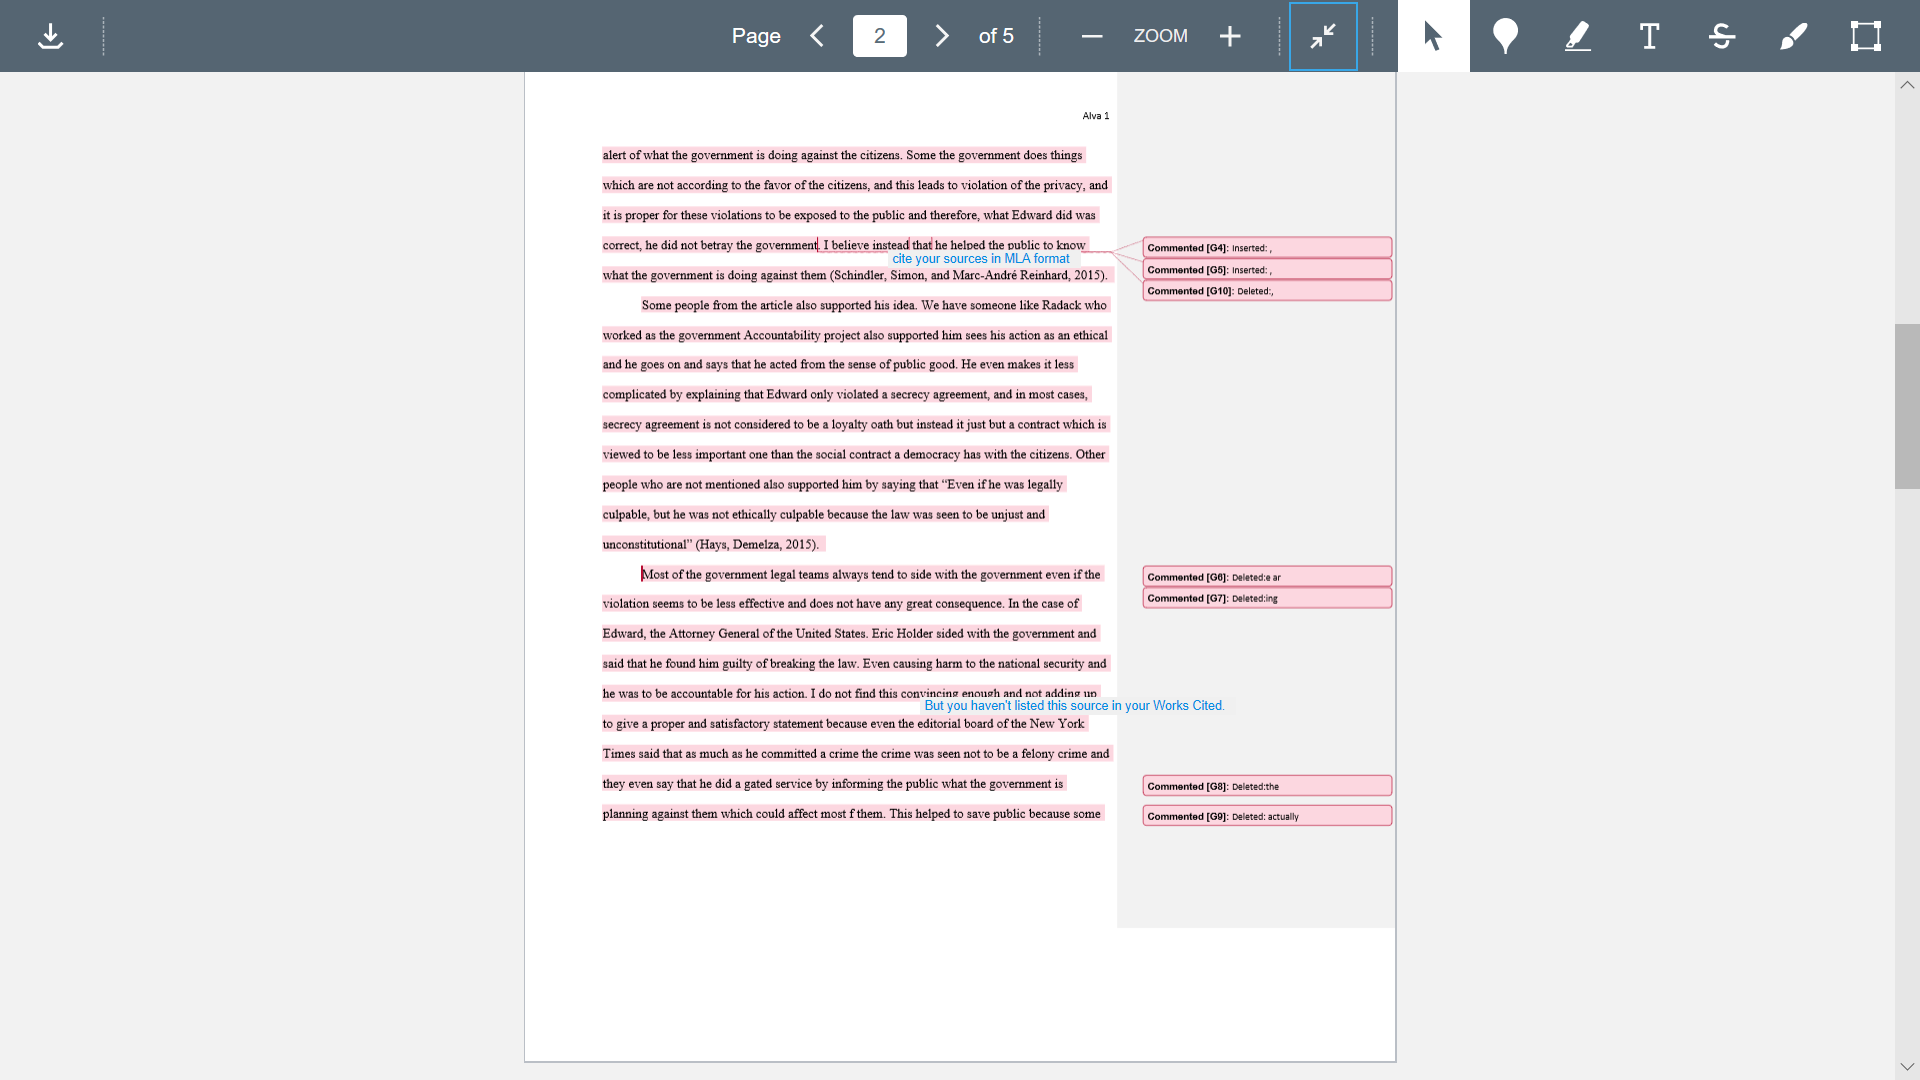Open comment G9 Deleted: actually balloon
This screenshot has height=1080, width=1920.
pos(1267,816)
